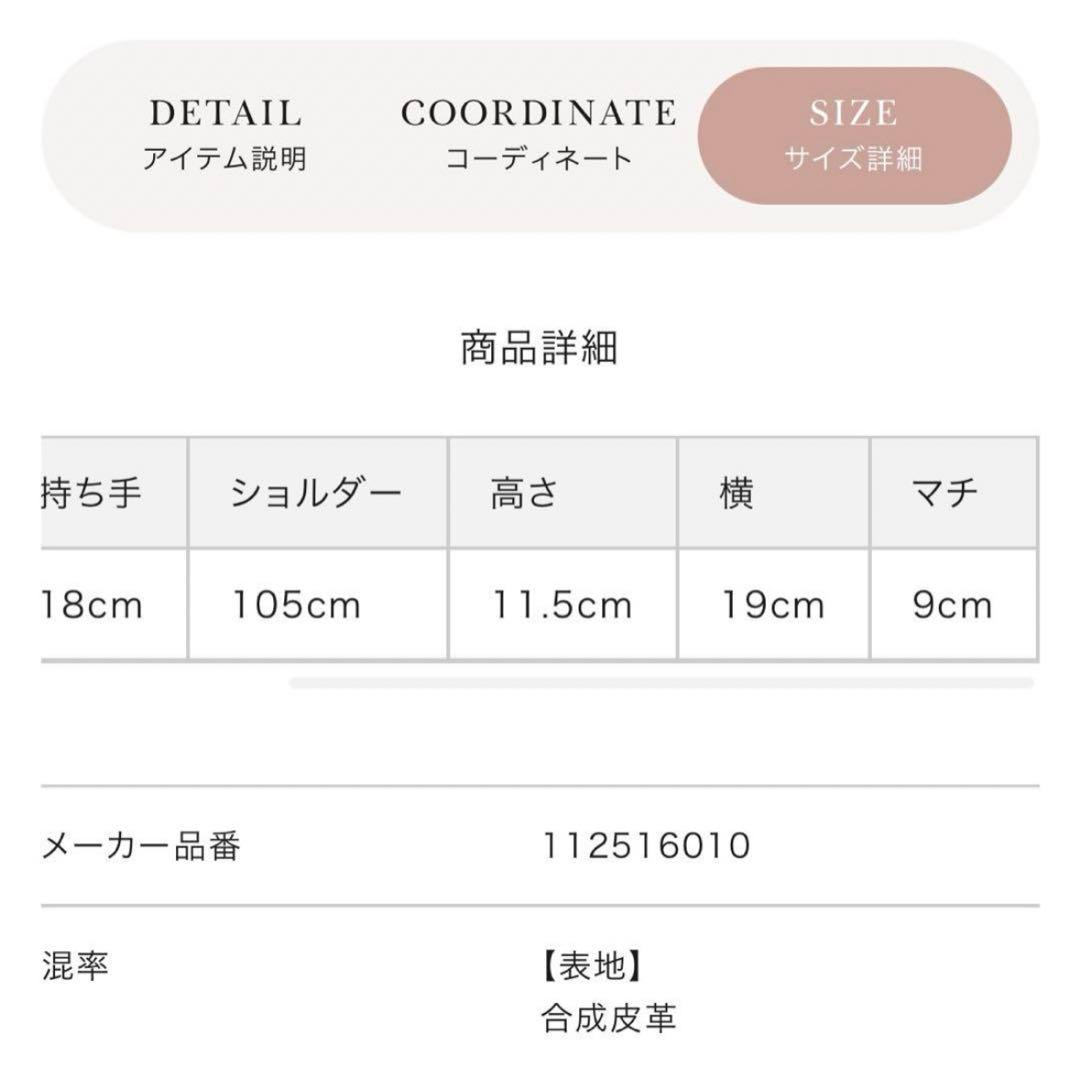Click the 混率 label
This screenshot has width=1080, height=1069.
point(75,965)
